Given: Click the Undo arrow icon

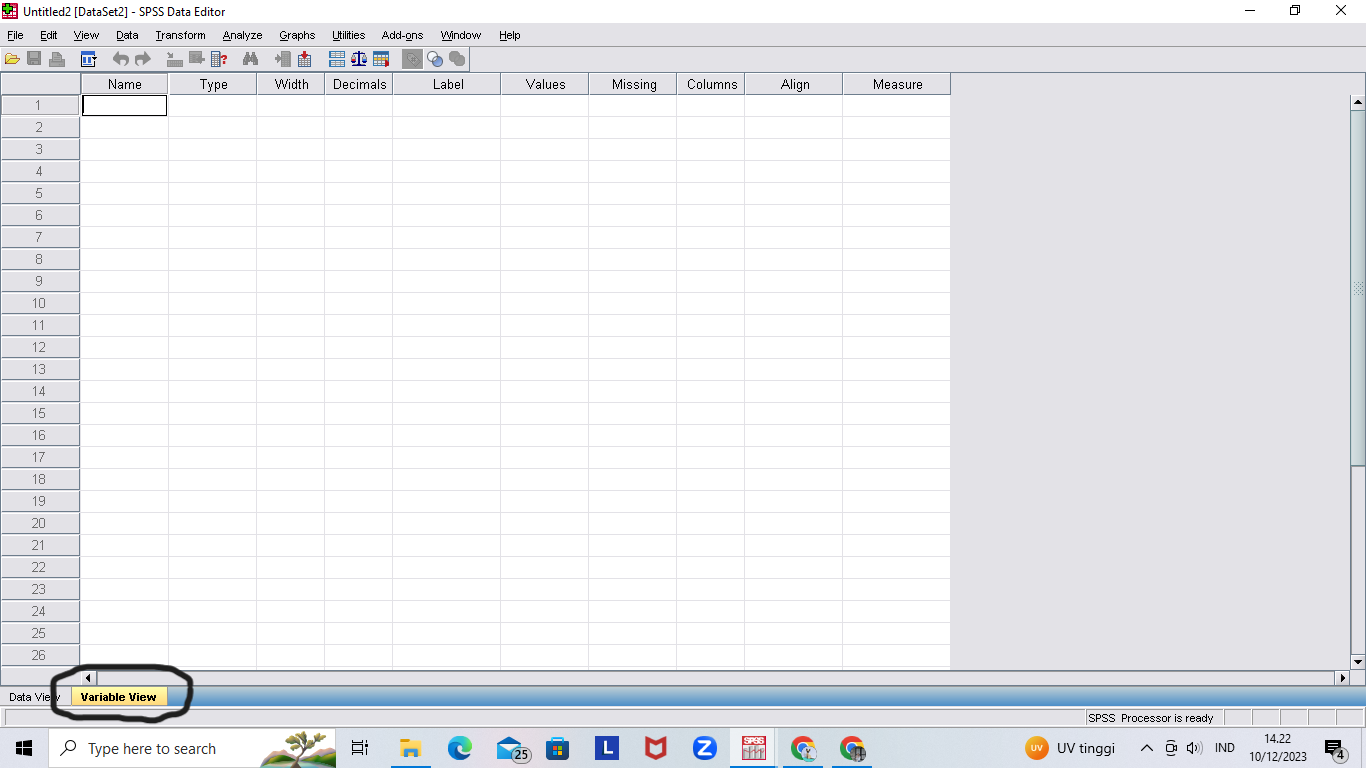Looking at the screenshot, I should (x=121, y=59).
